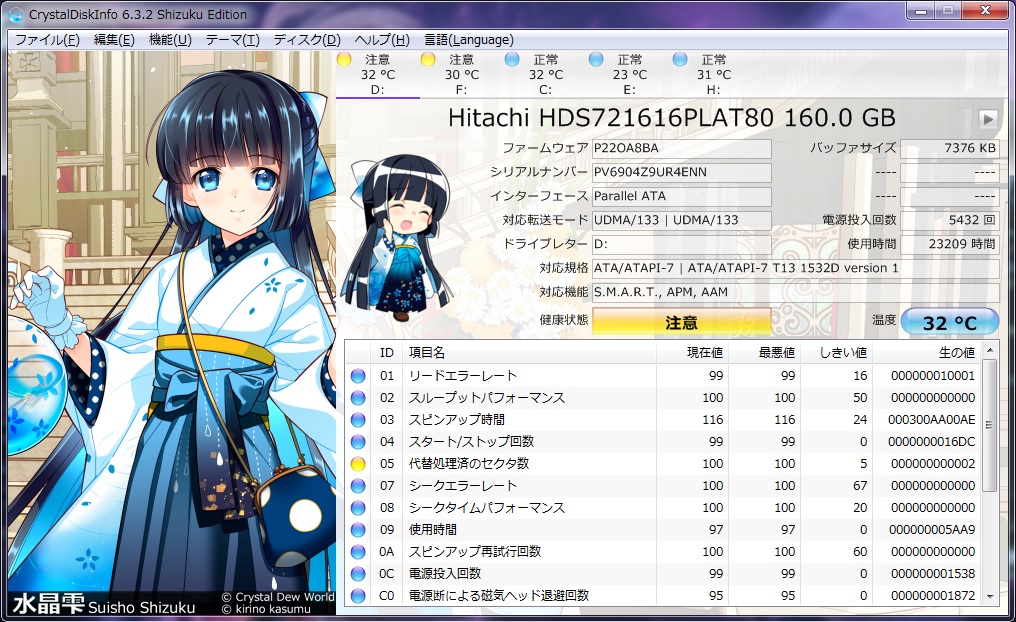Click the supported standard field ATA/ATAPI-7
Screen dimensions: 1016x622
click(796, 268)
